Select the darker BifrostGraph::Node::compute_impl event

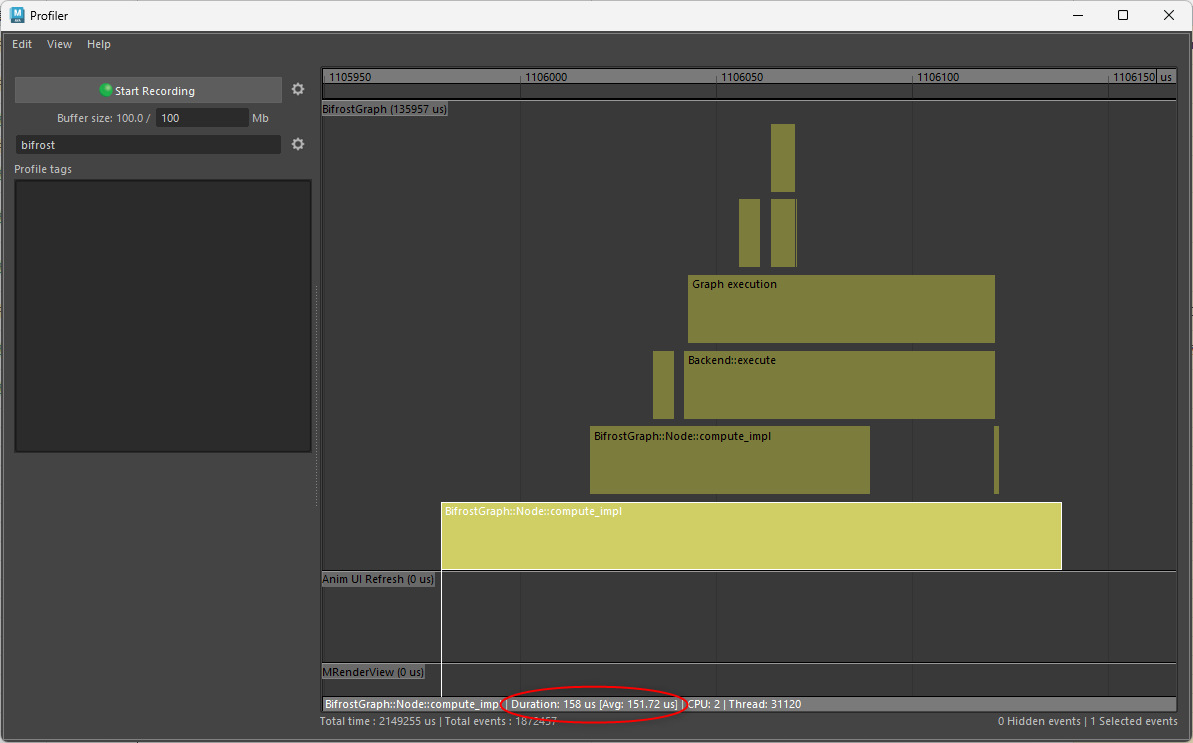[730, 460]
